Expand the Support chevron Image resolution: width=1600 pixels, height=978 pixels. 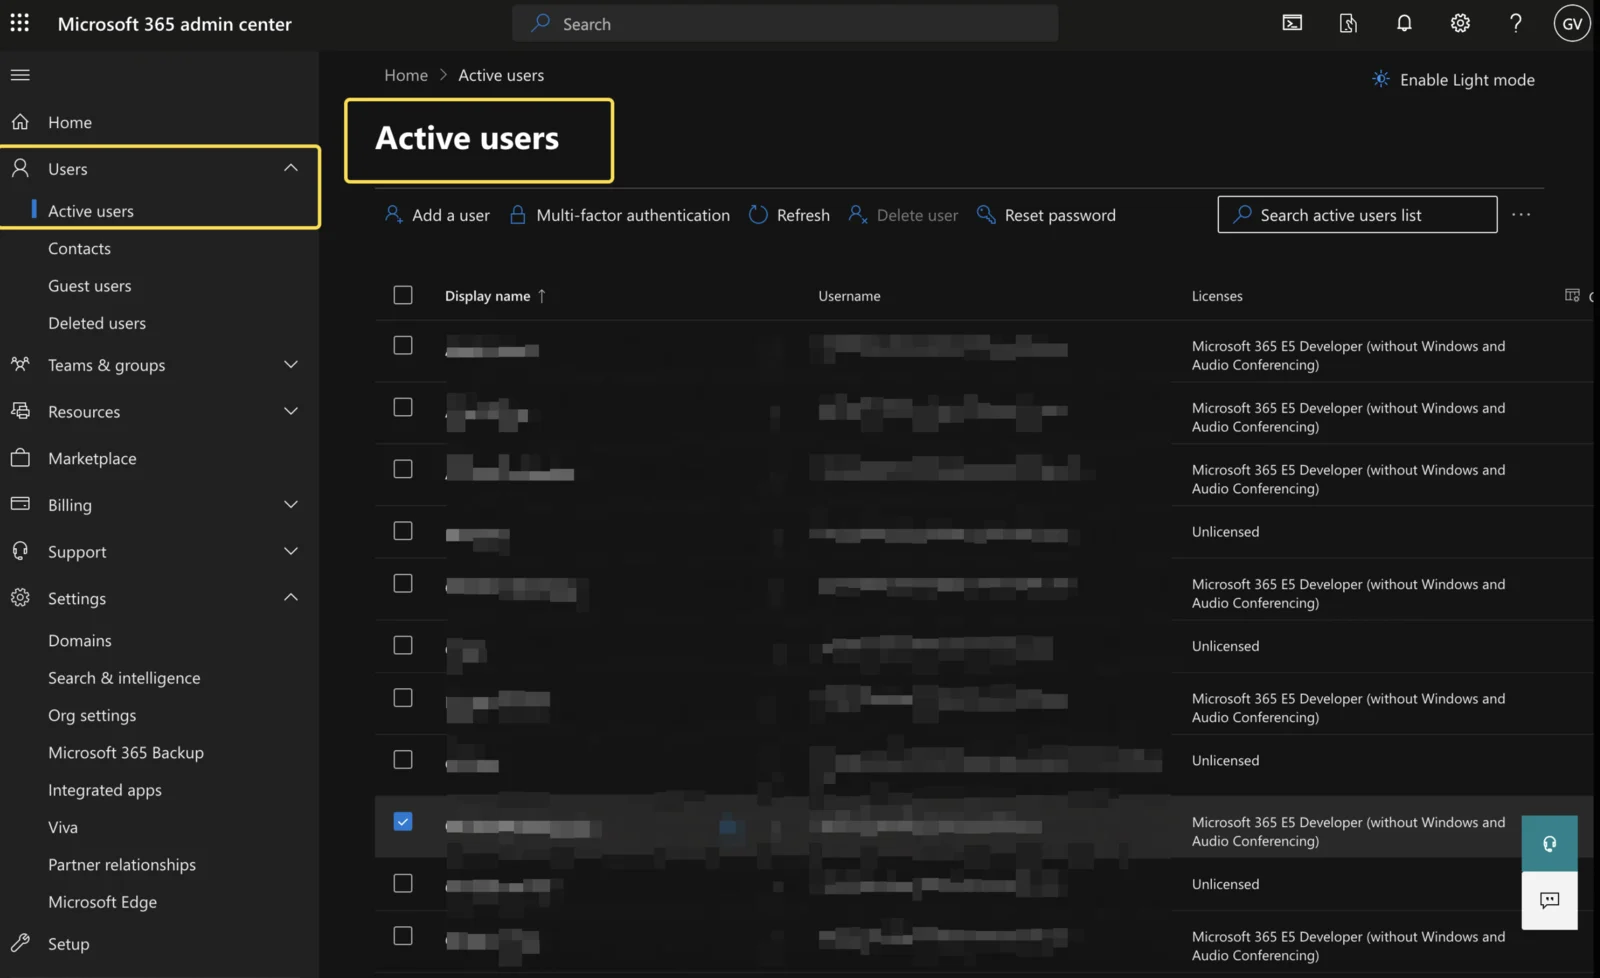pyautogui.click(x=291, y=551)
